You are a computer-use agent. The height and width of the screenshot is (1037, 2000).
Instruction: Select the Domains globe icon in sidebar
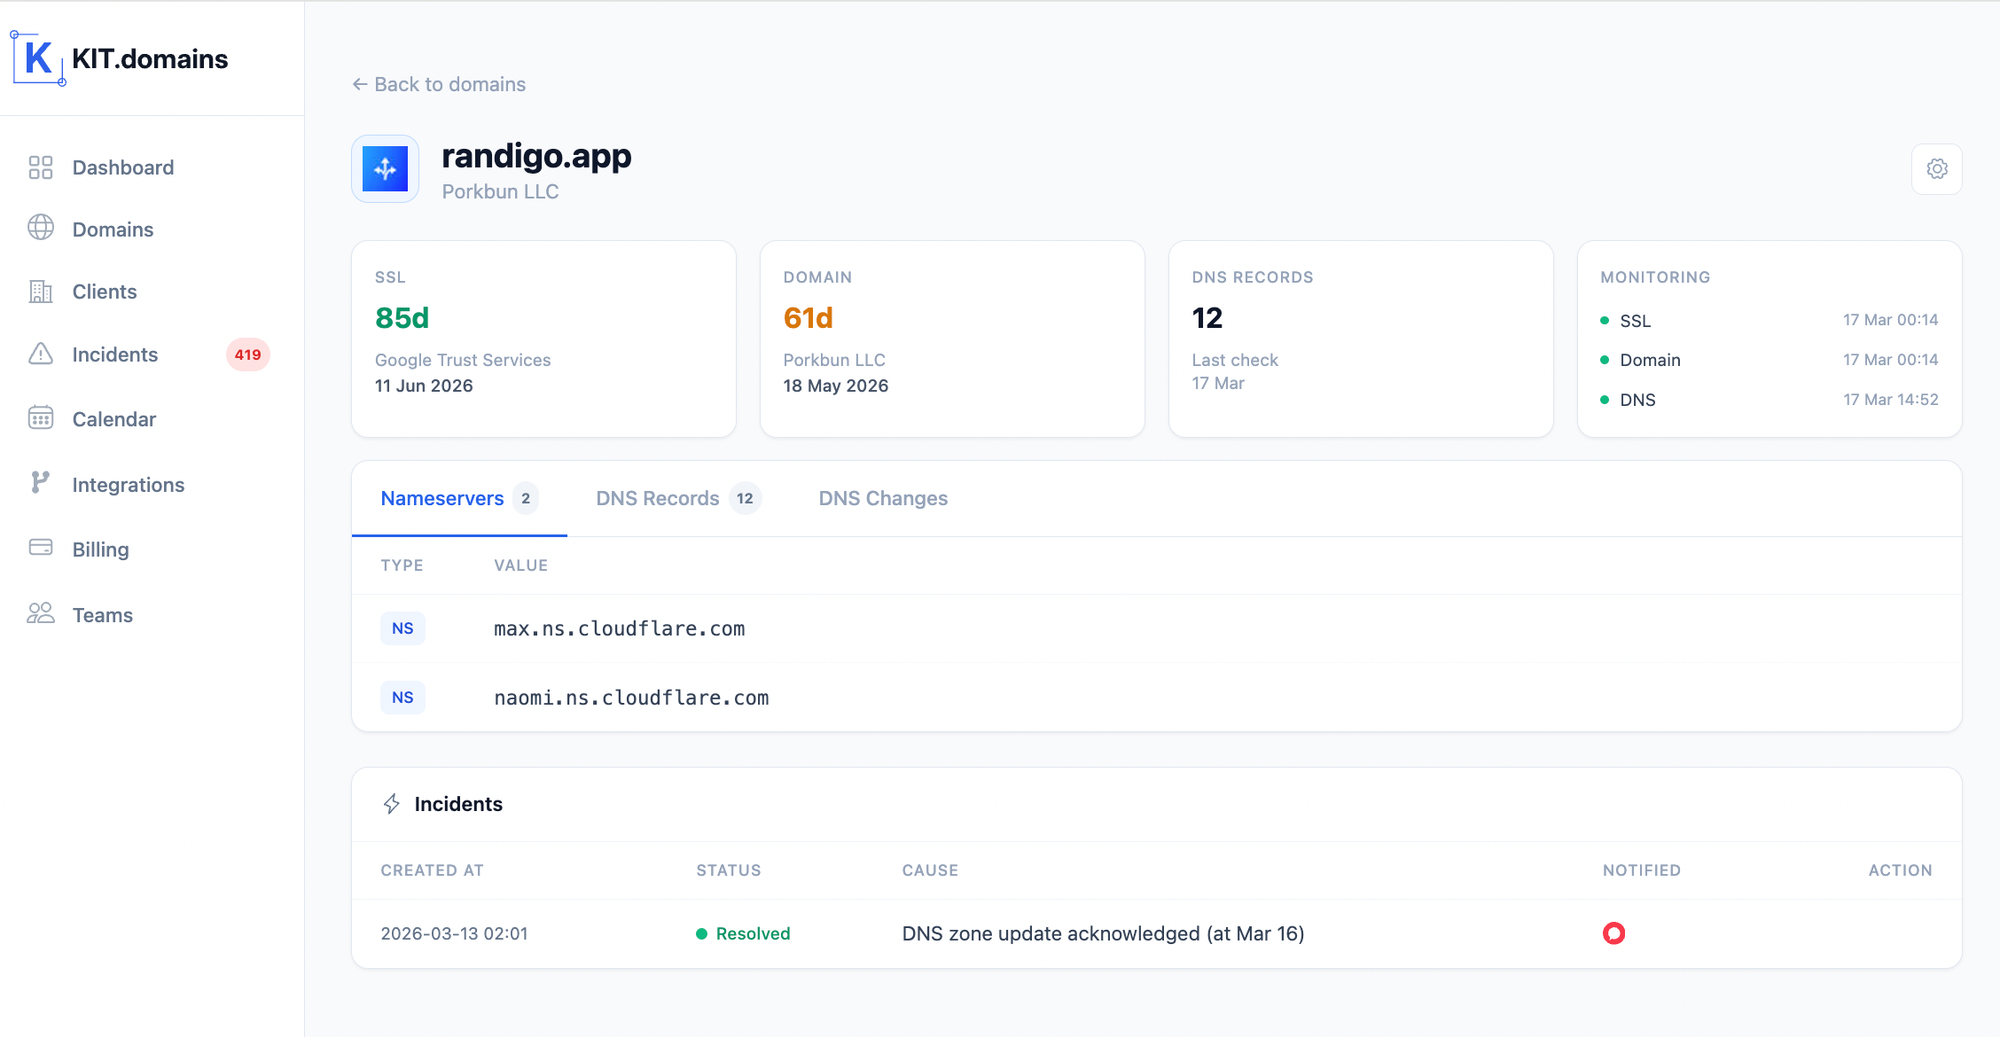point(40,229)
